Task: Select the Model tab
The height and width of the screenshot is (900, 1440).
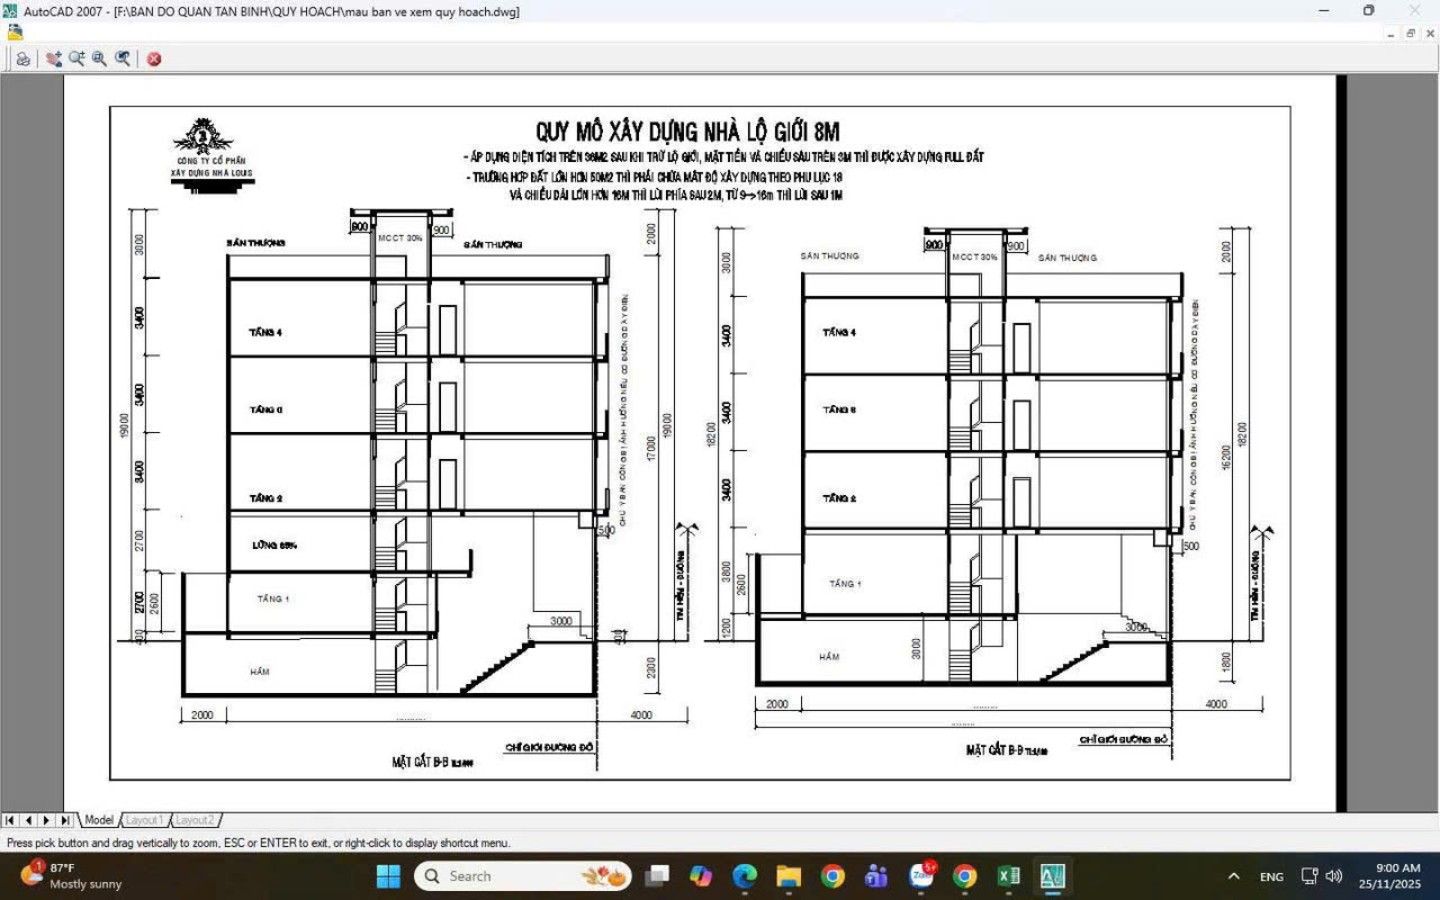Action: pyautogui.click(x=99, y=819)
